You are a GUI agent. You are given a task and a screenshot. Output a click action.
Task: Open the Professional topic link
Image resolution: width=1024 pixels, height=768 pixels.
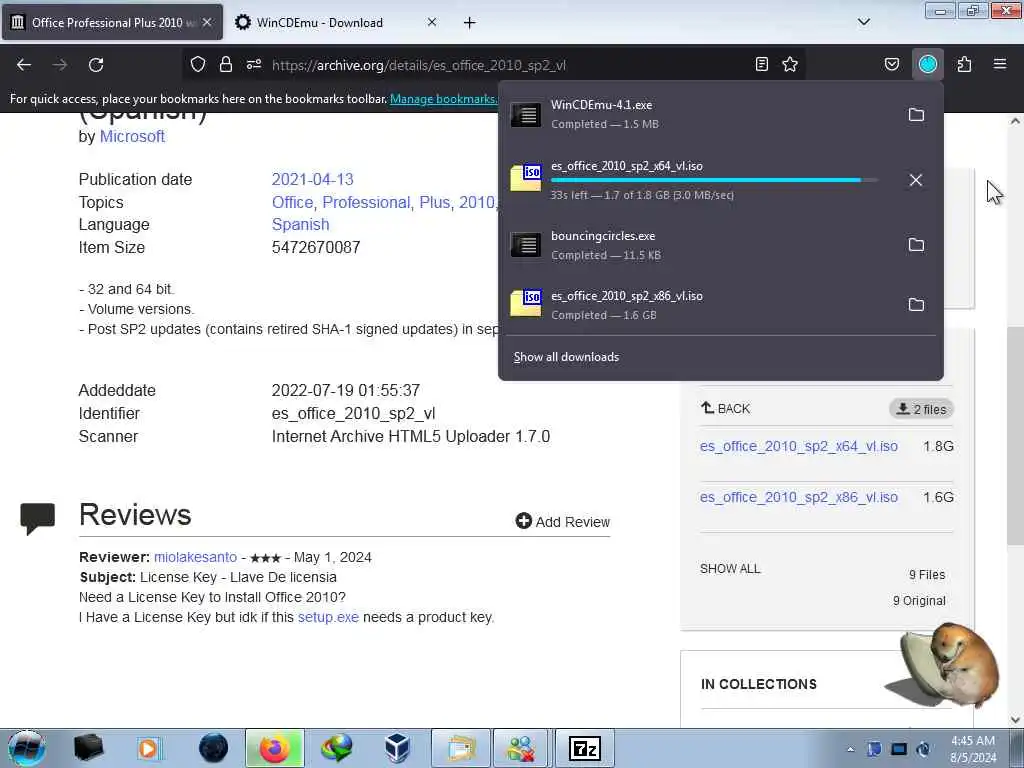[367, 202]
